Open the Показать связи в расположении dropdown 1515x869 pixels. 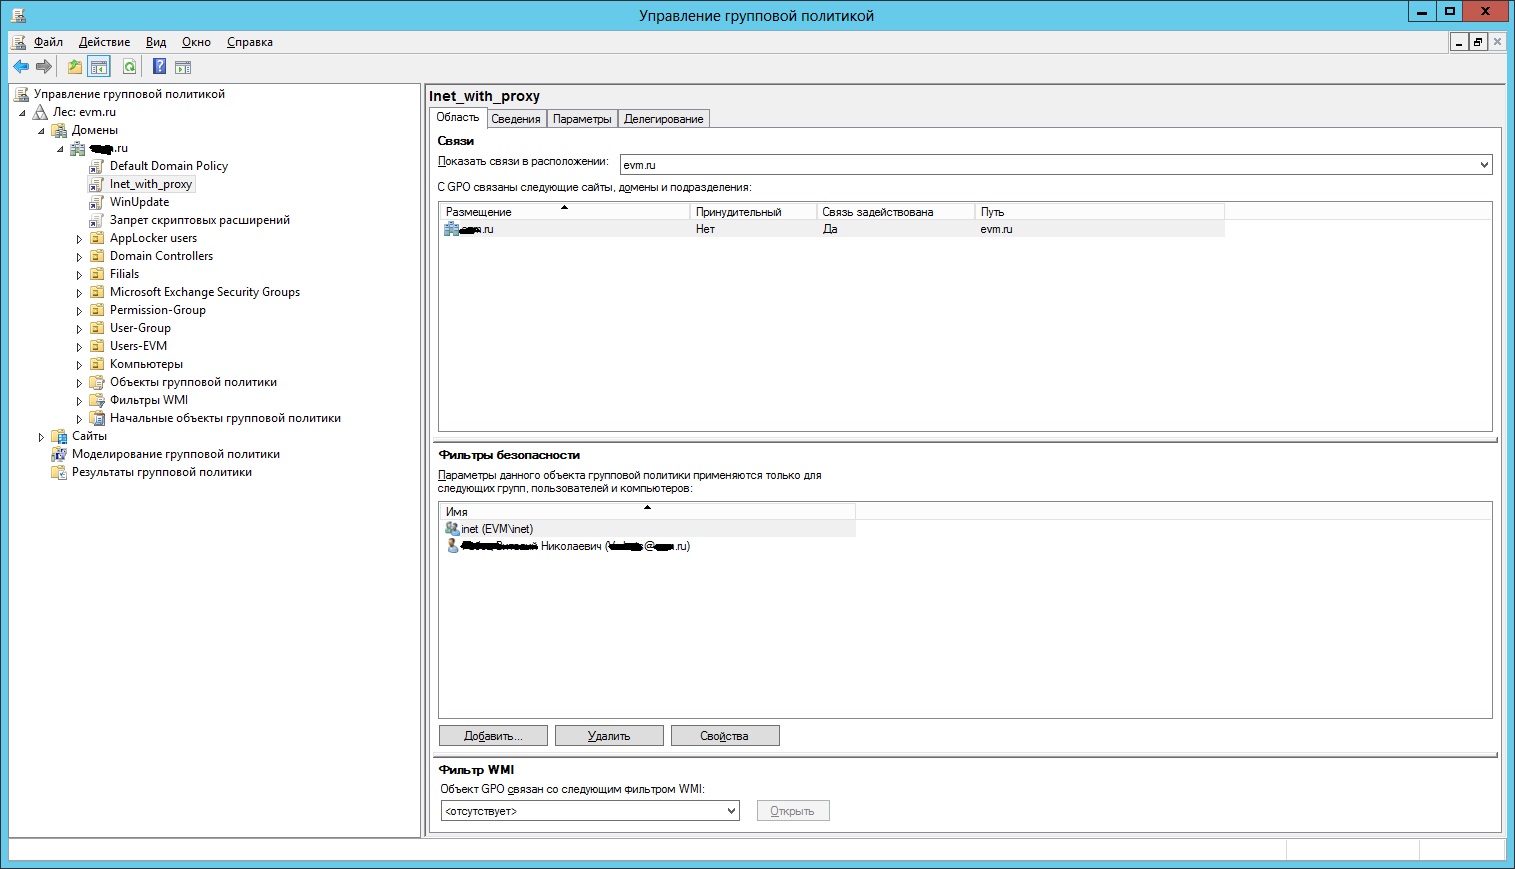click(1483, 165)
